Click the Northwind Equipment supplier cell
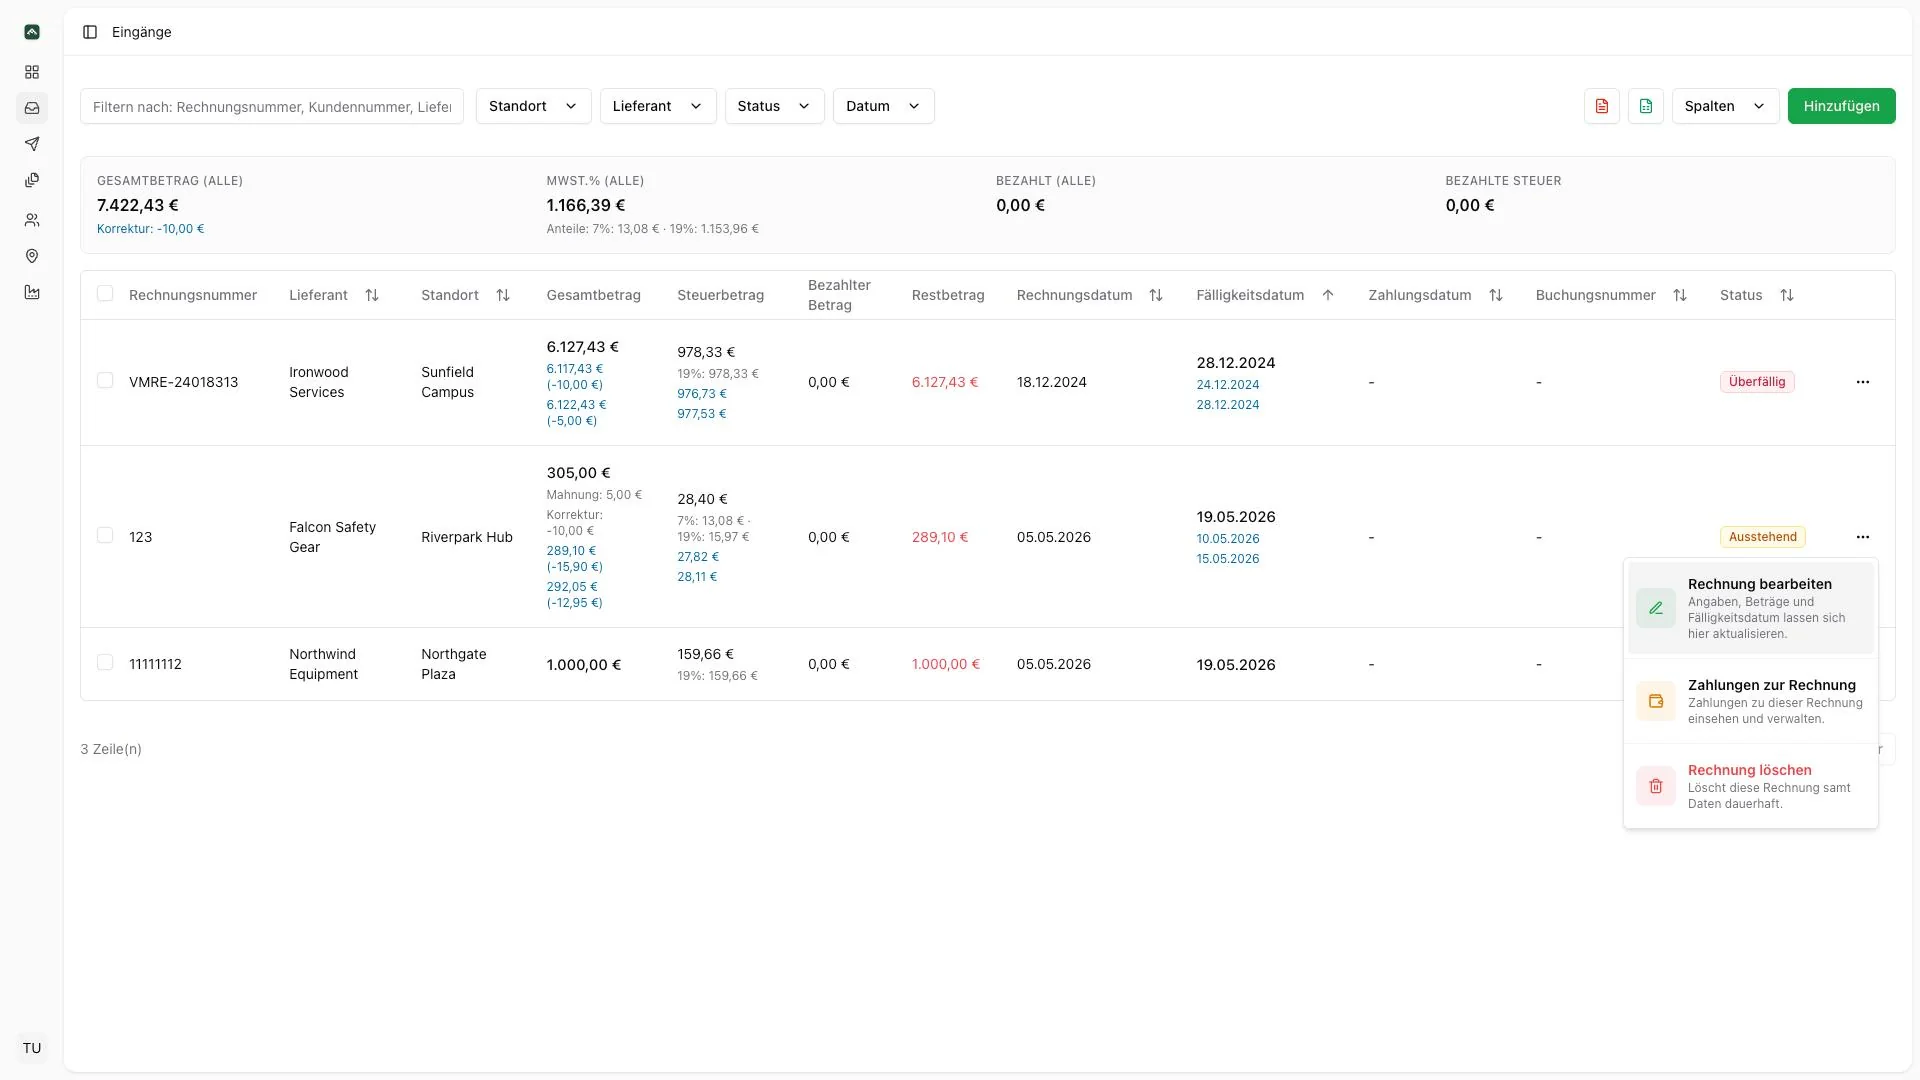The height and width of the screenshot is (1080, 1920). tap(324, 664)
